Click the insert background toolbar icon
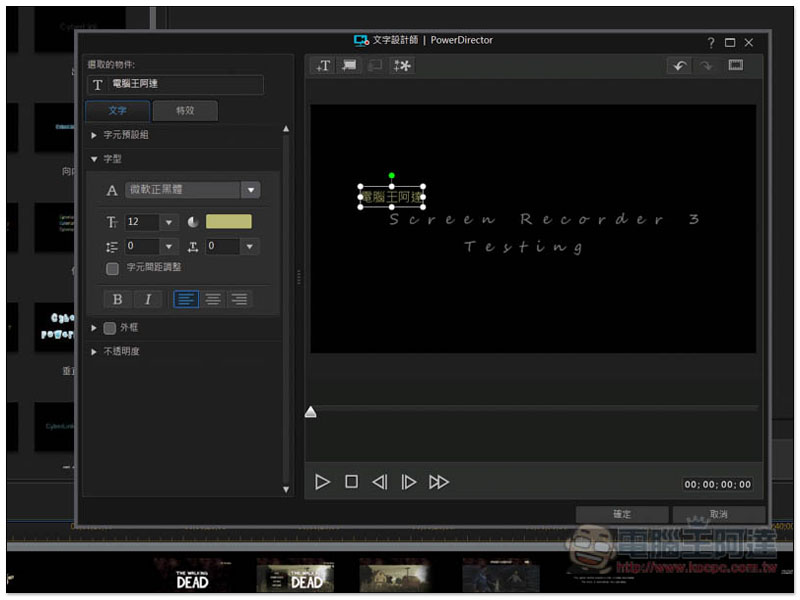Viewport: 800px width, 600px height. tap(376, 66)
